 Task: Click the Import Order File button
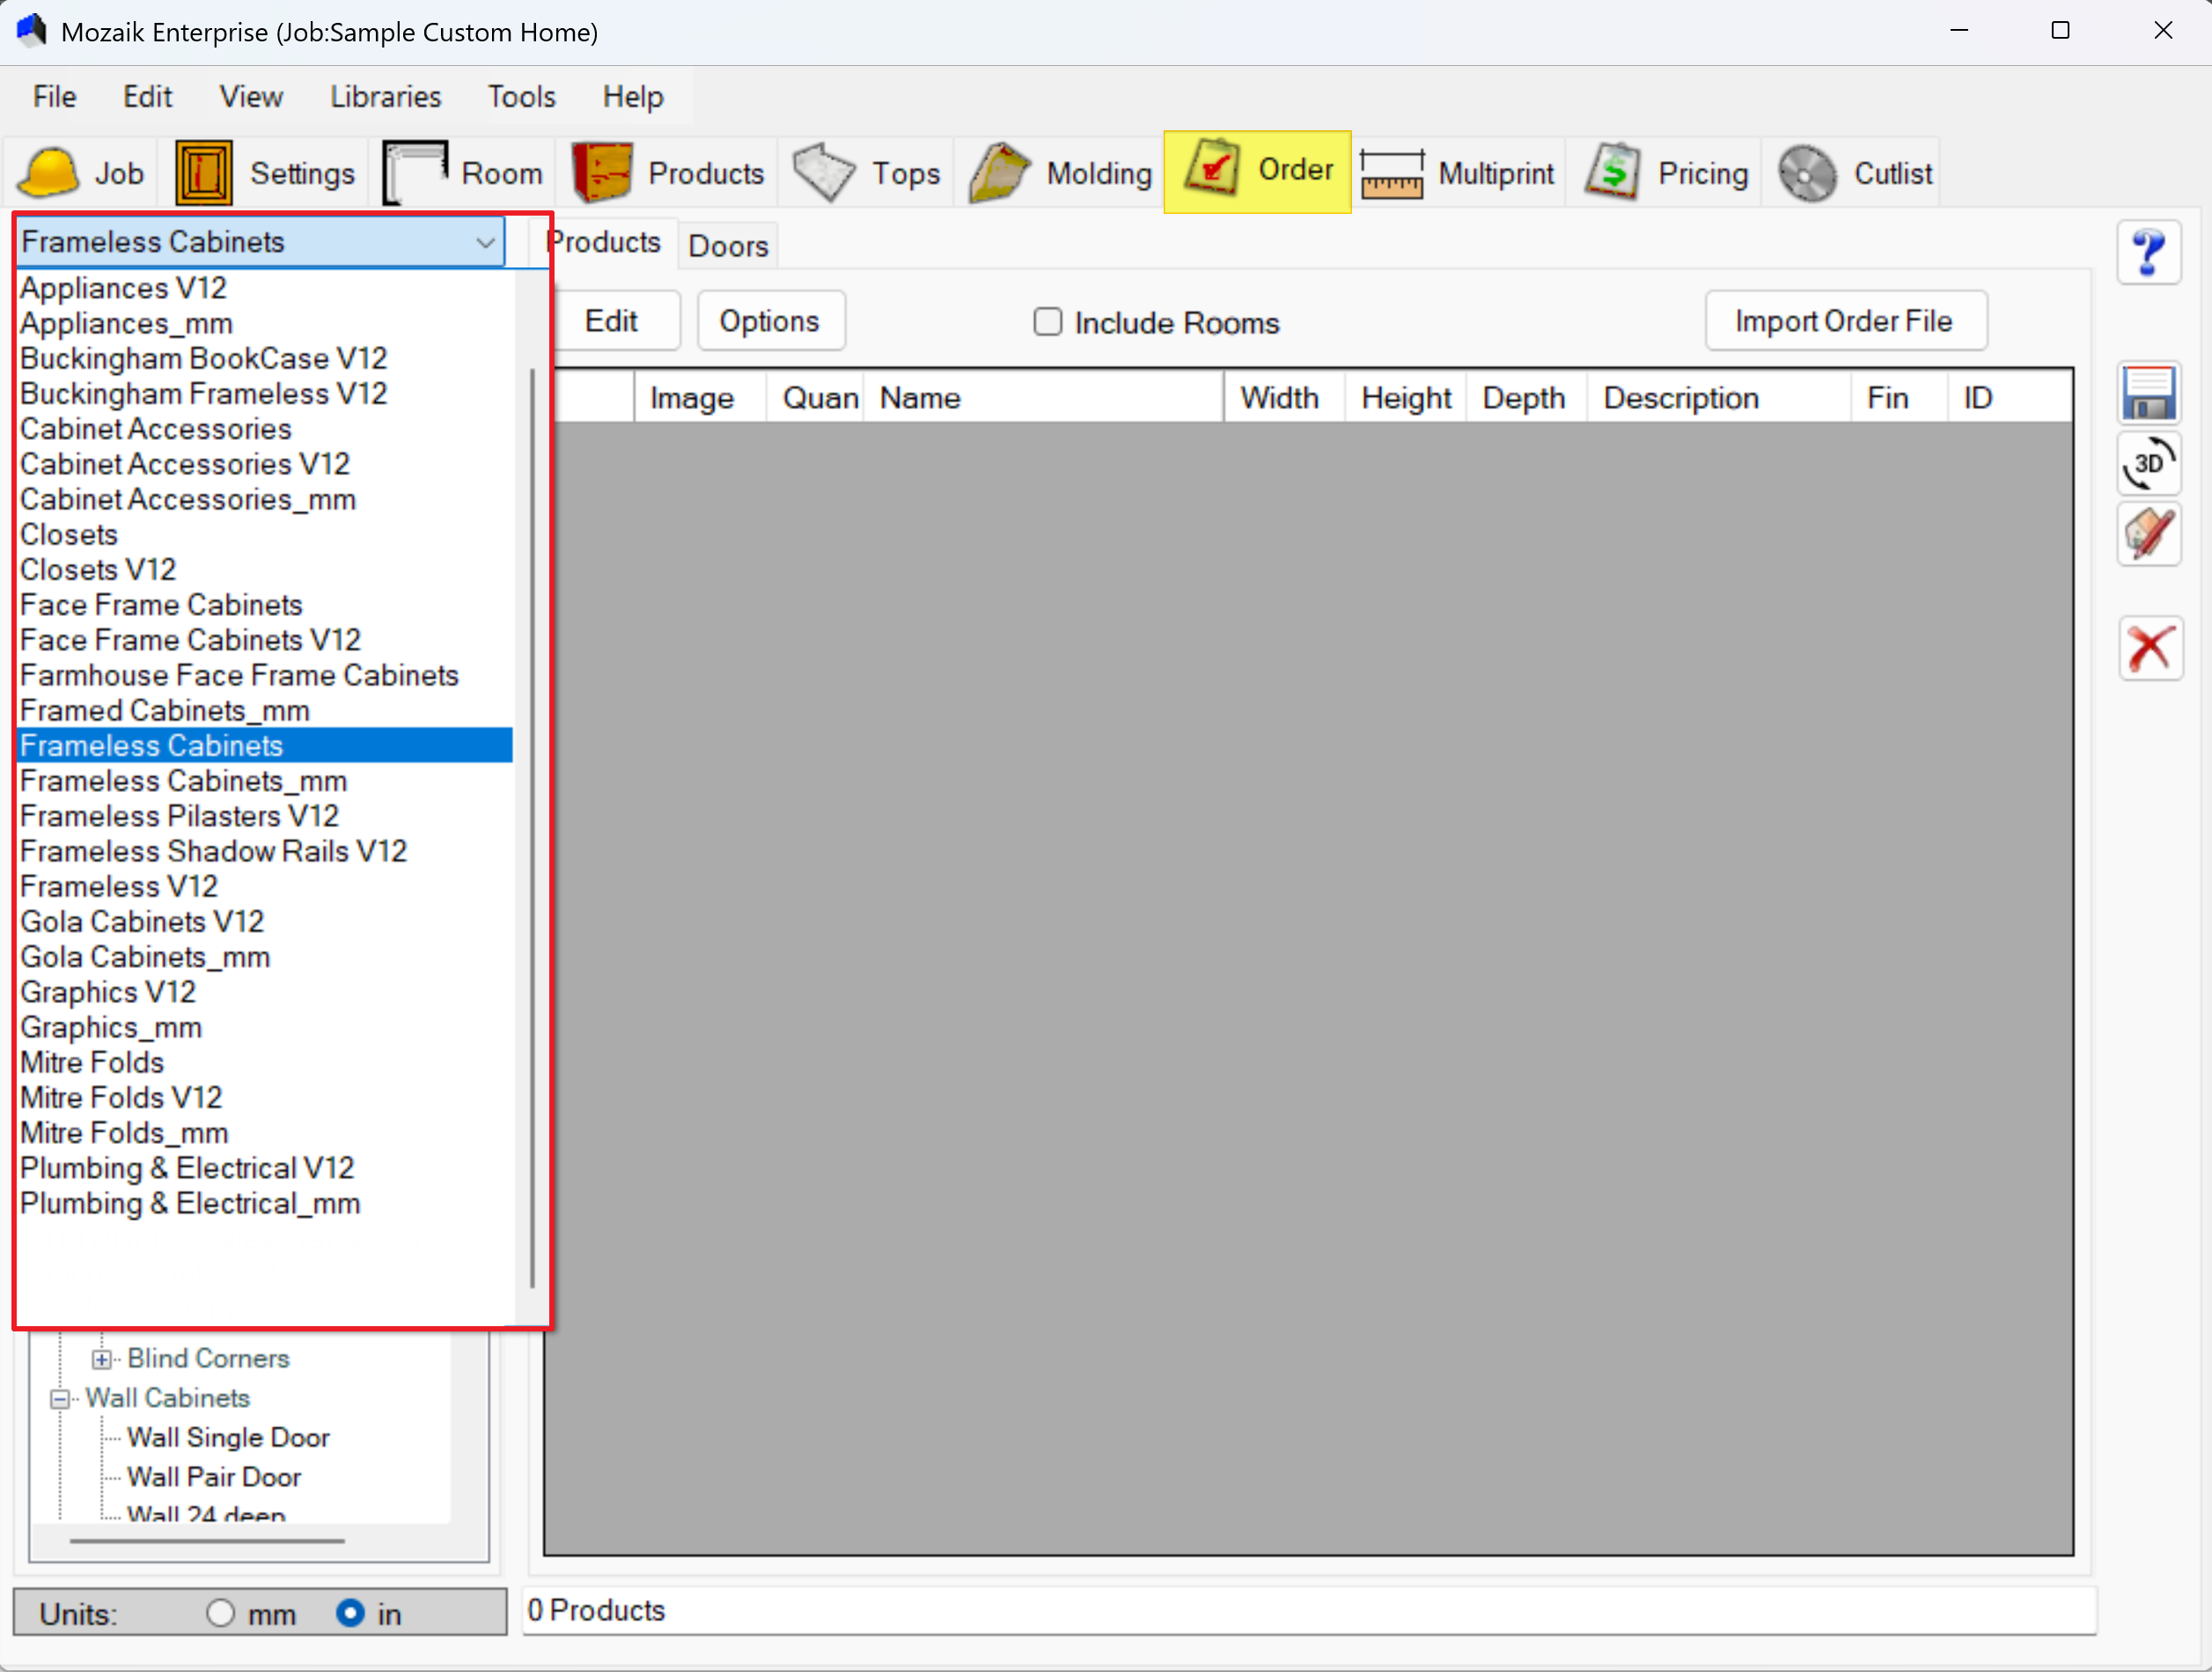[1844, 321]
